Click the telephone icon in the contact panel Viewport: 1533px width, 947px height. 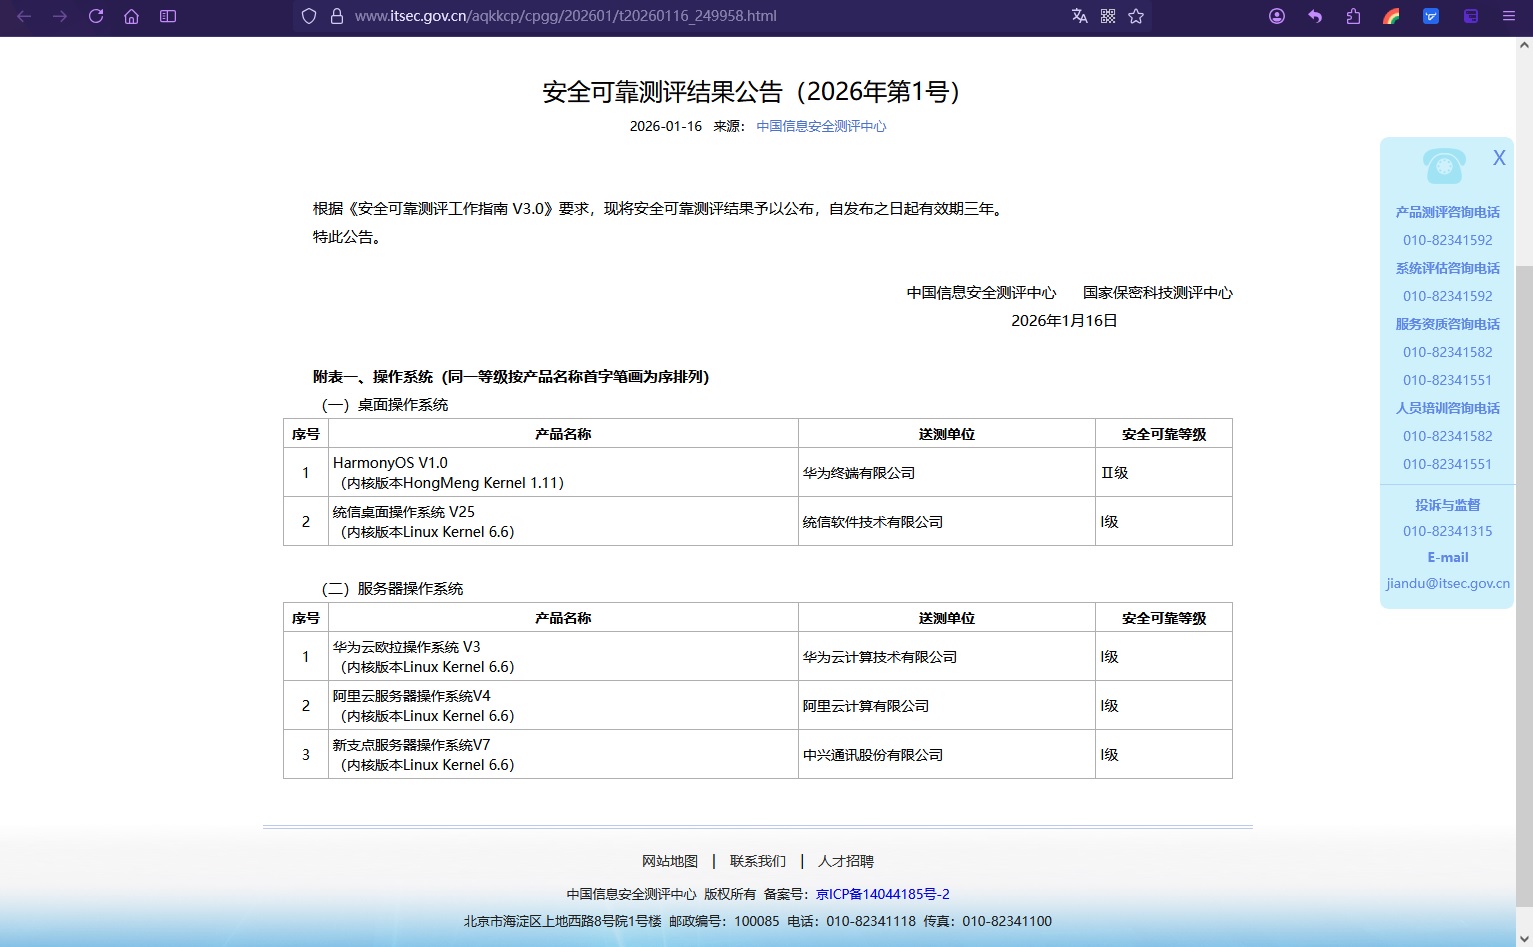1444,164
